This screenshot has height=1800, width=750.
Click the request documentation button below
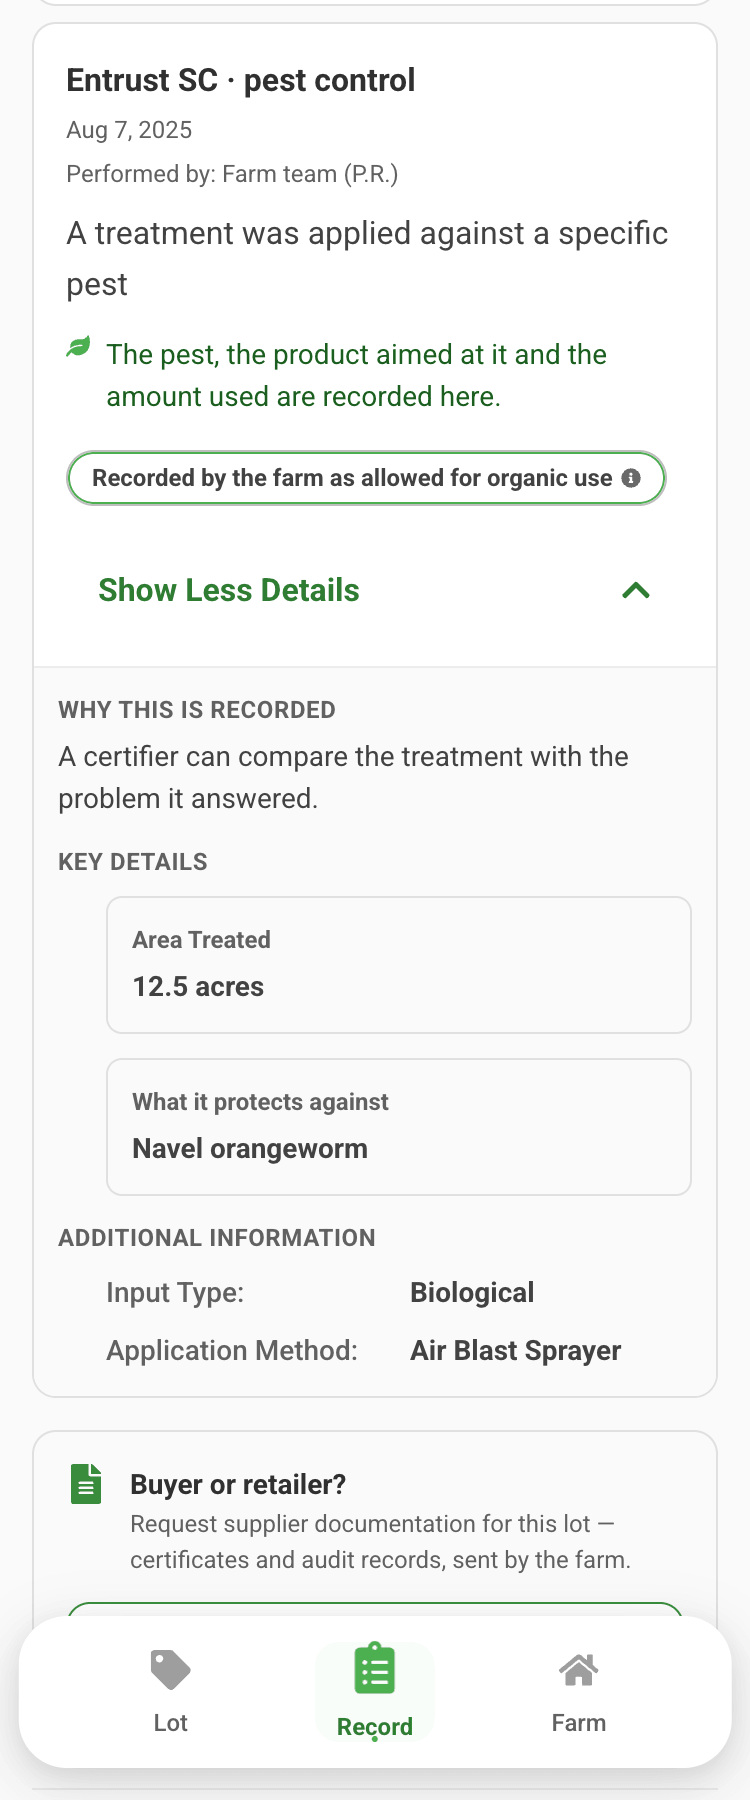point(375,1610)
